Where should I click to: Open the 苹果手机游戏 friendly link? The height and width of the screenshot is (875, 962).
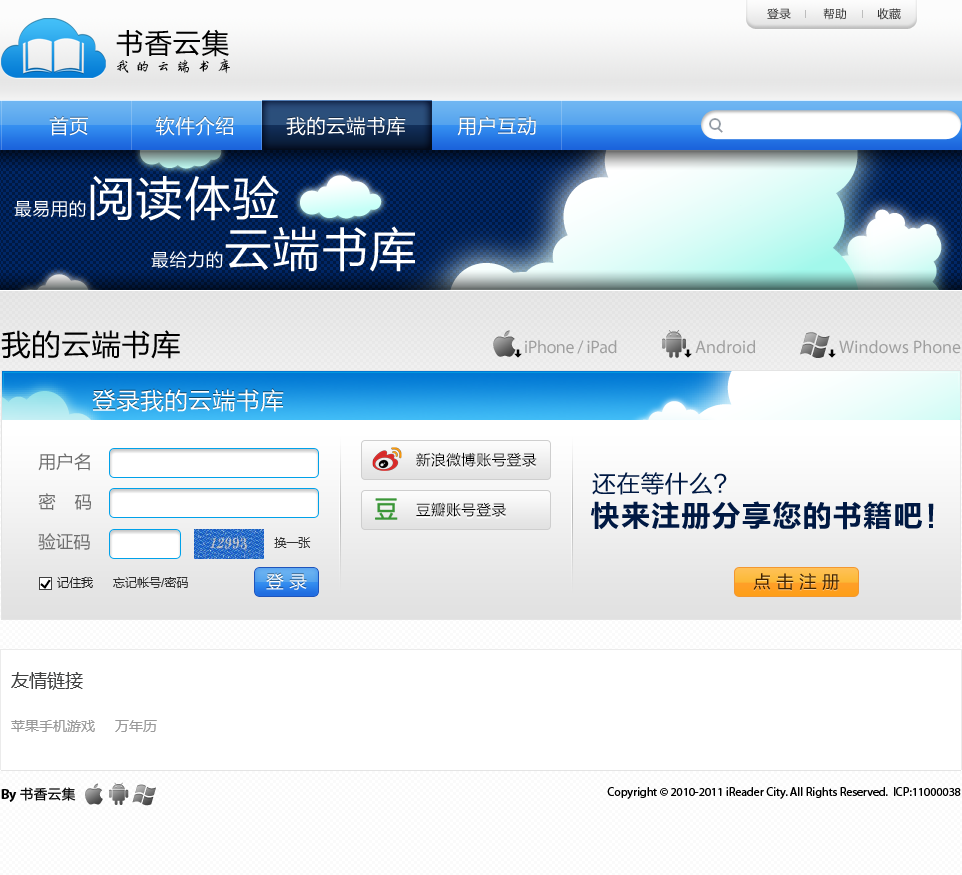53,726
